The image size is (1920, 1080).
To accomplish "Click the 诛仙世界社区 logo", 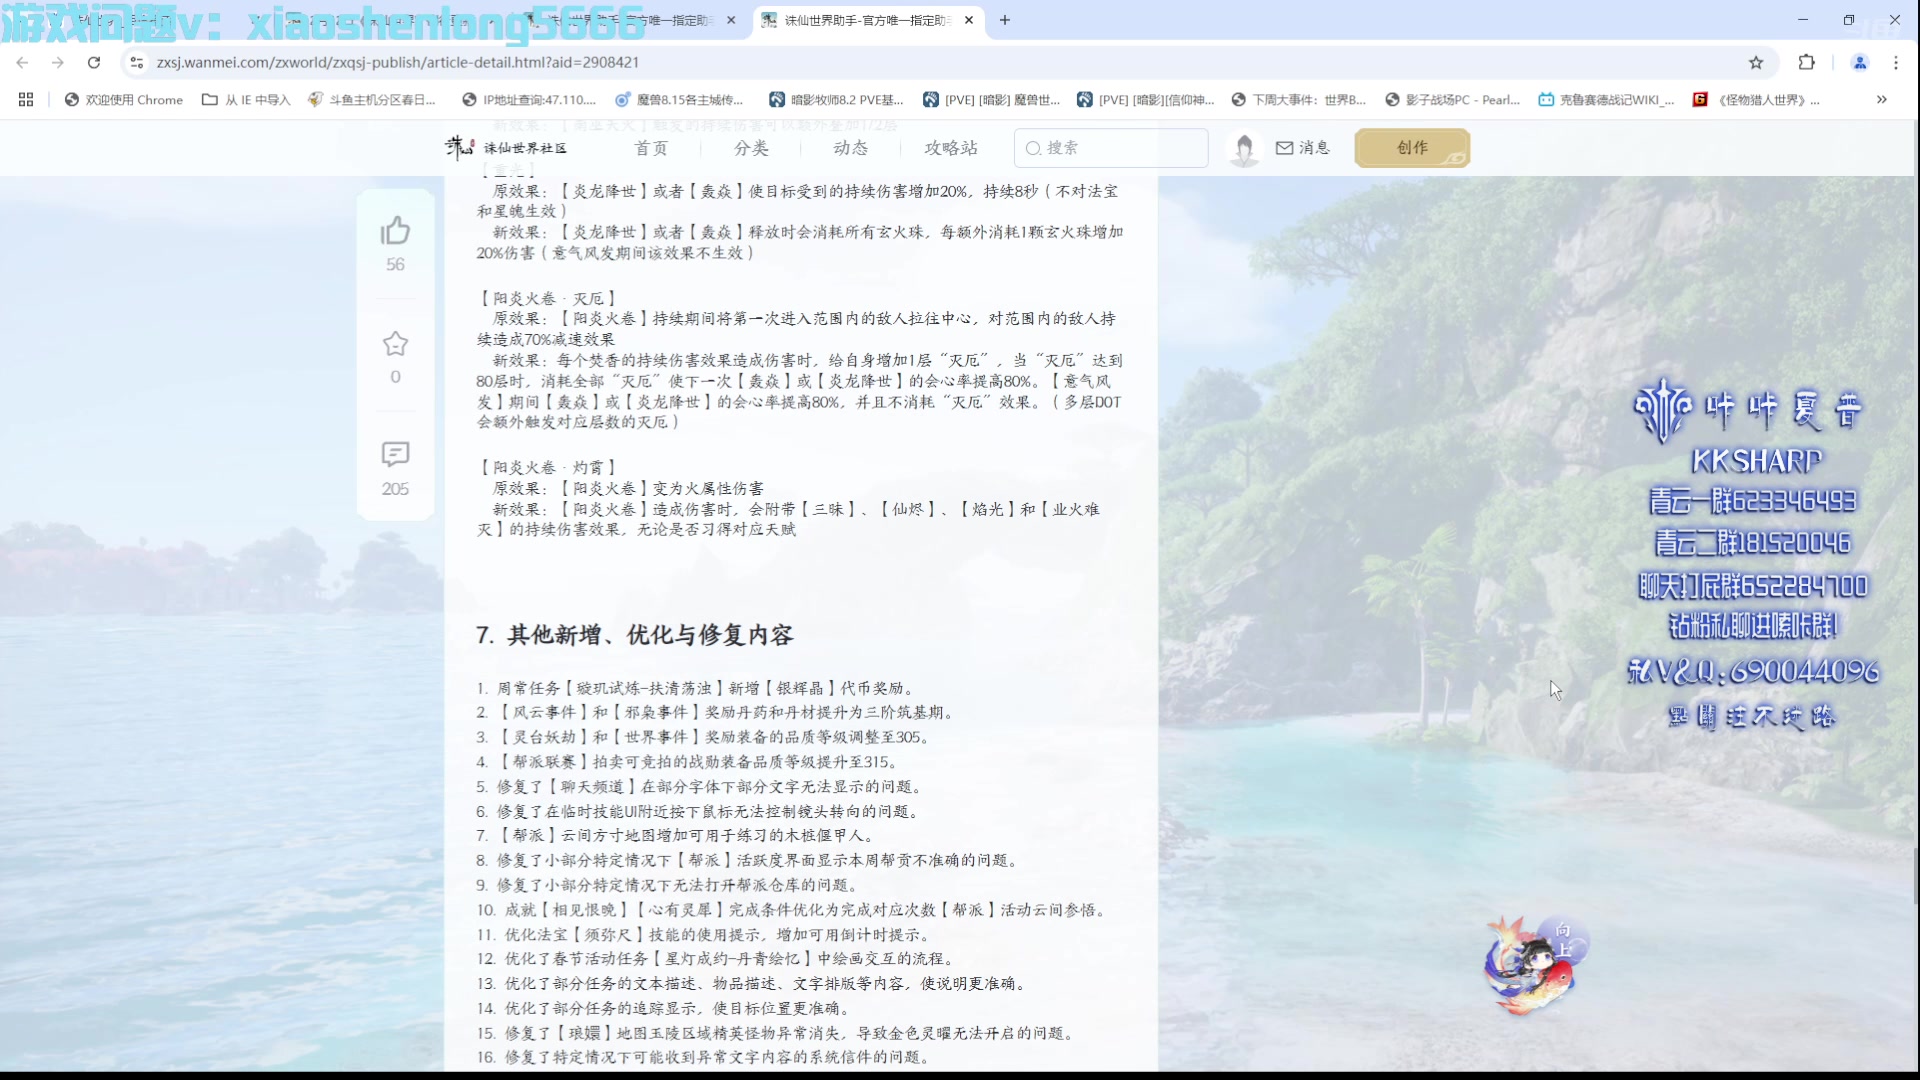I will (506, 148).
